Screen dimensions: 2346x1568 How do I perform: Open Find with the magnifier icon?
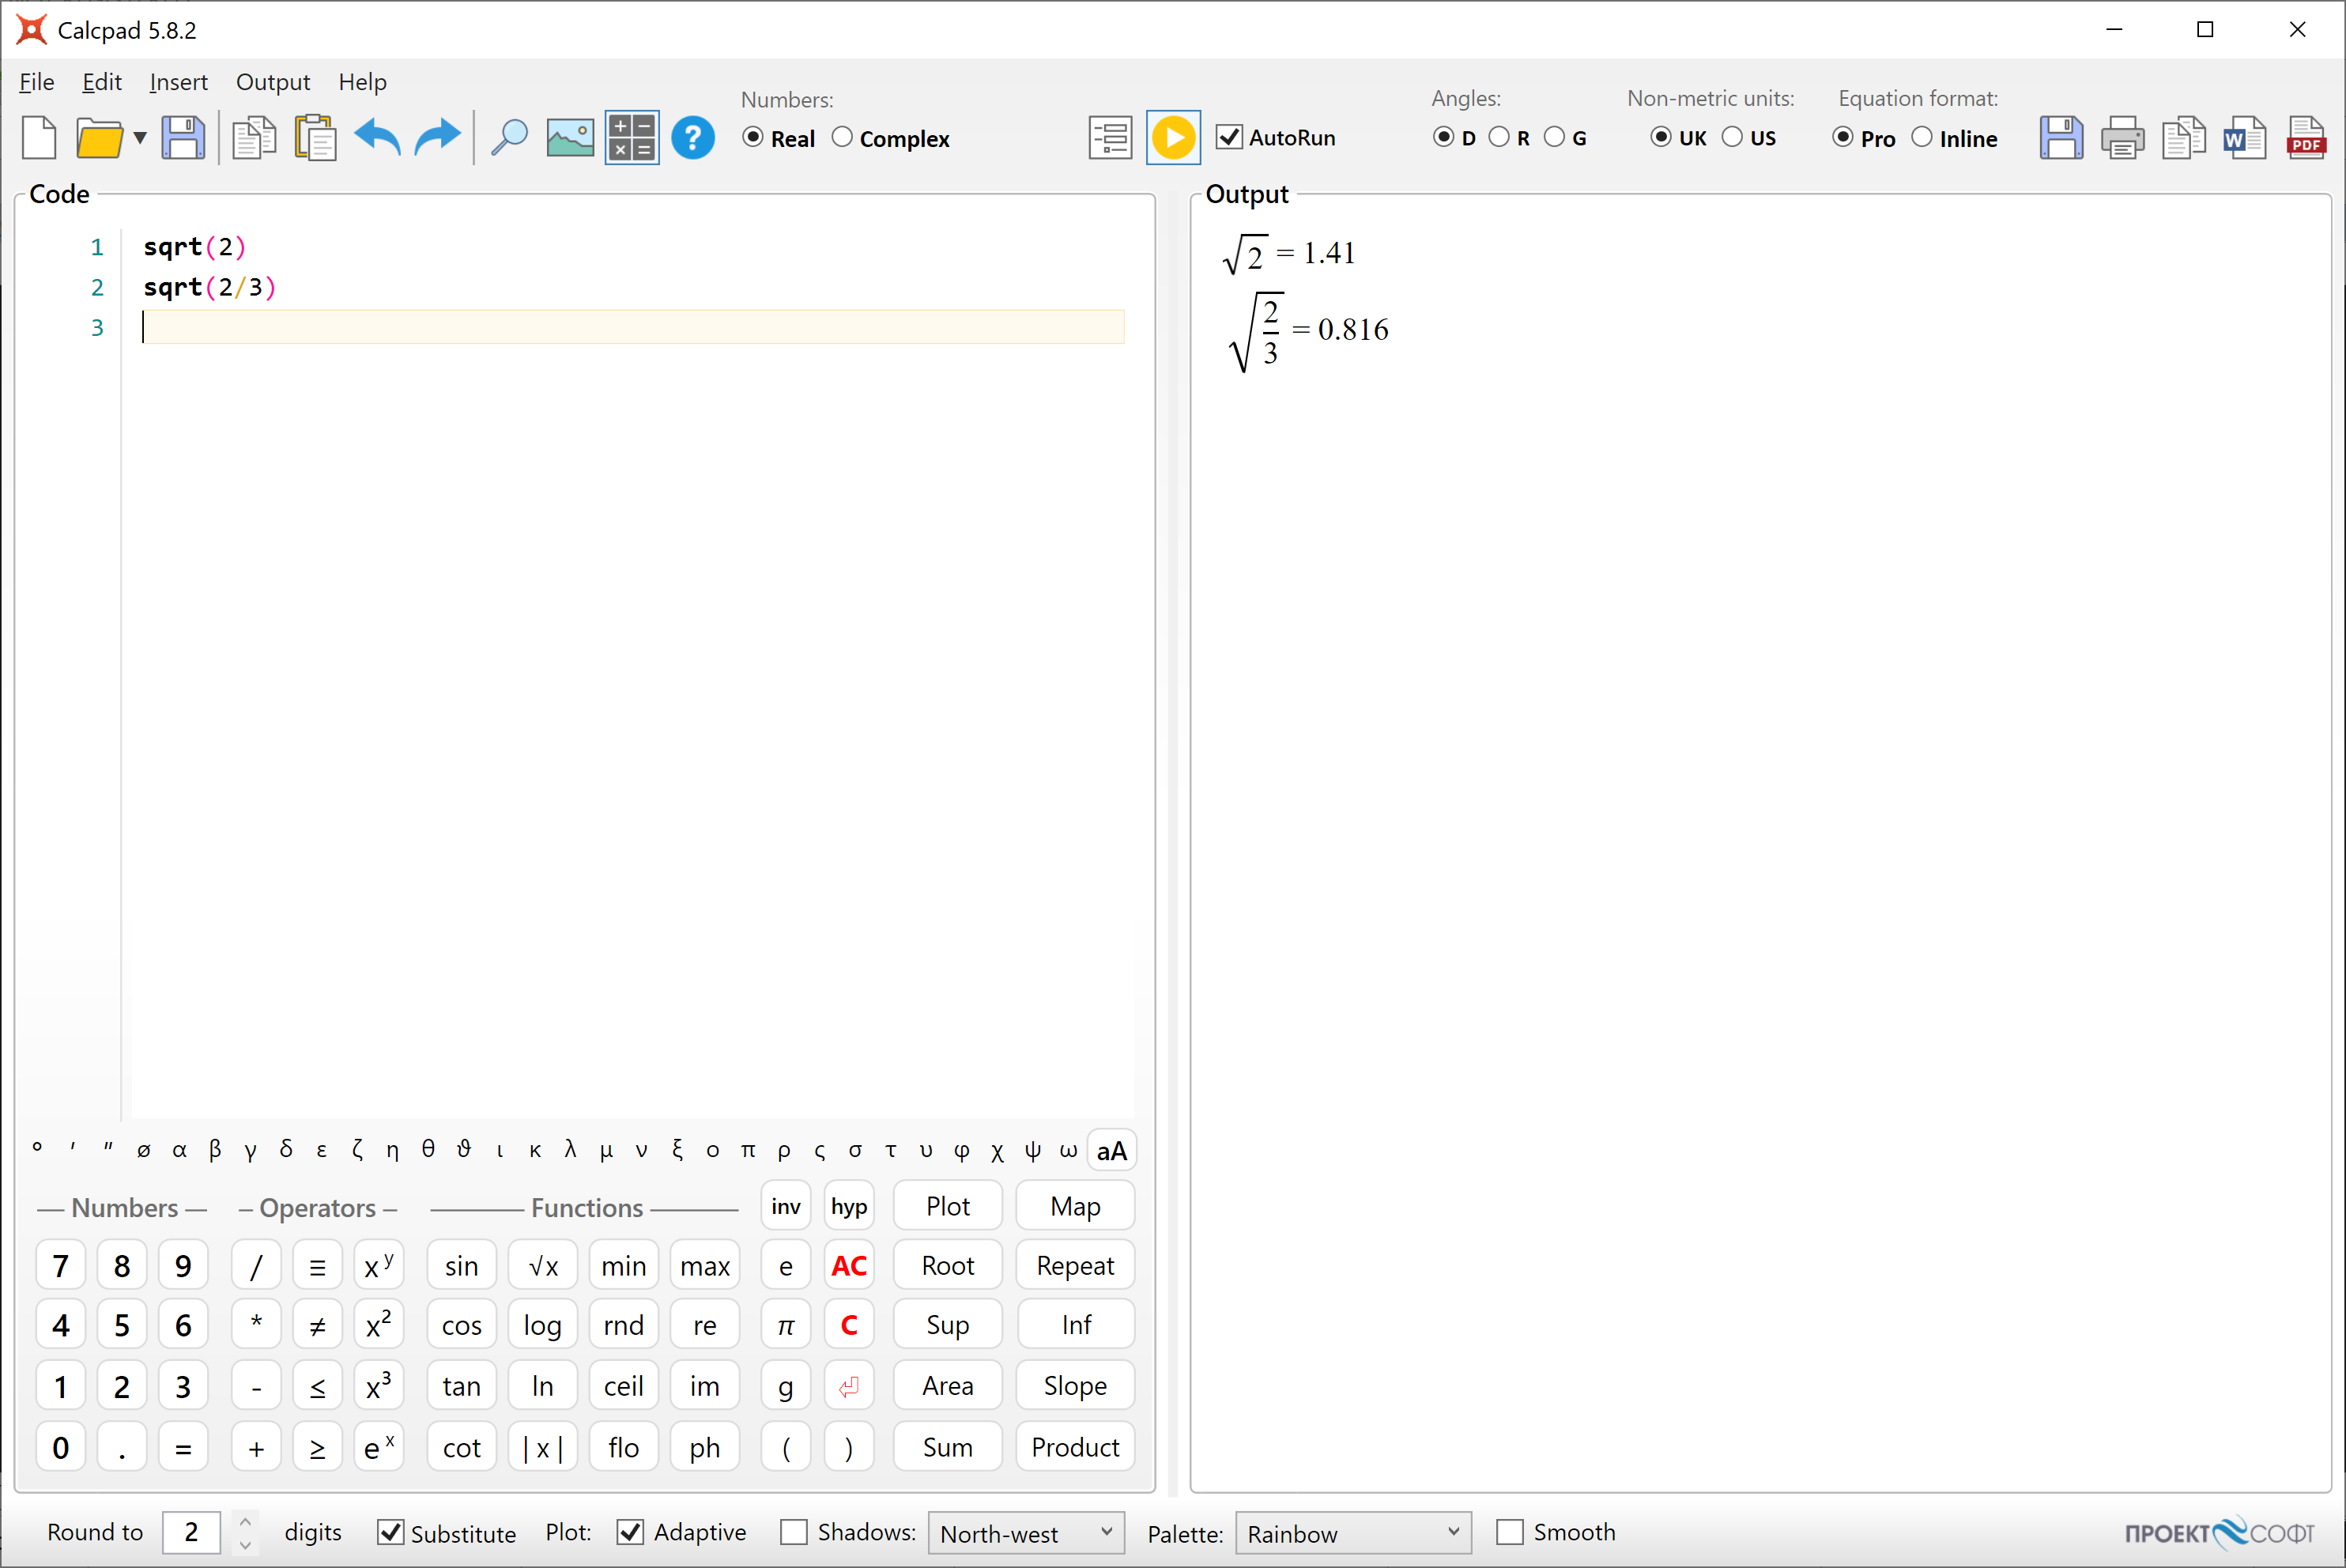coord(509,138)
